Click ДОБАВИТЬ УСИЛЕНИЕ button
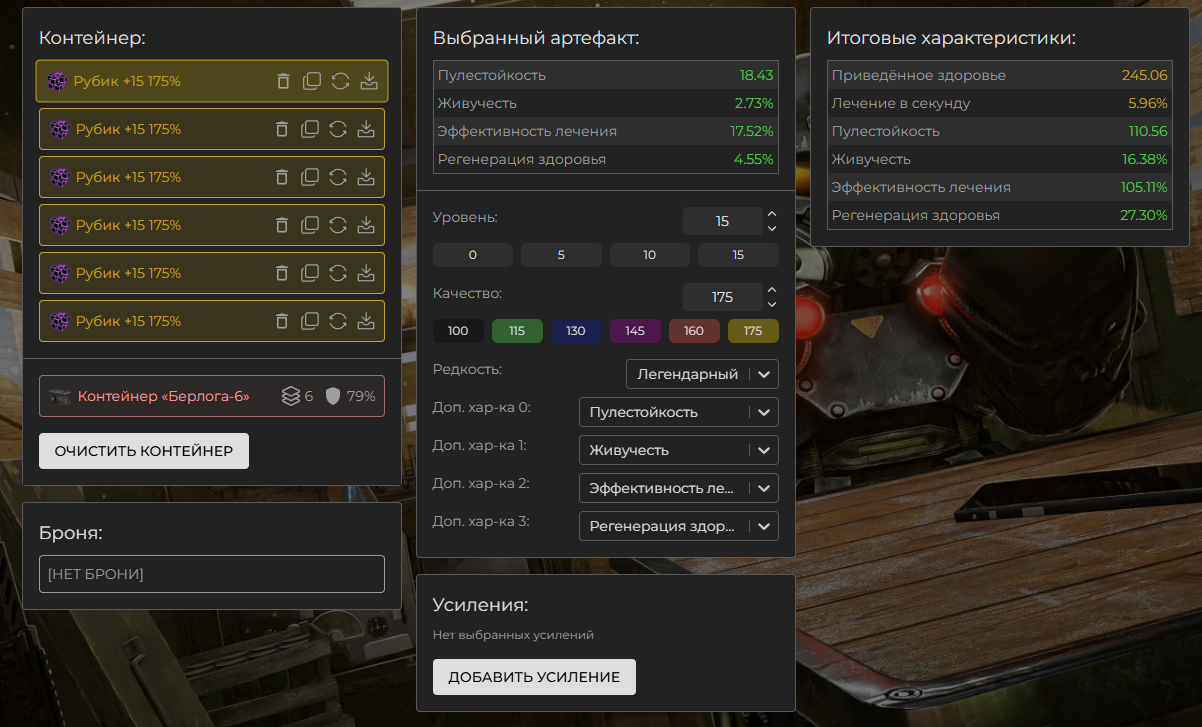 (x=534, y=677)
